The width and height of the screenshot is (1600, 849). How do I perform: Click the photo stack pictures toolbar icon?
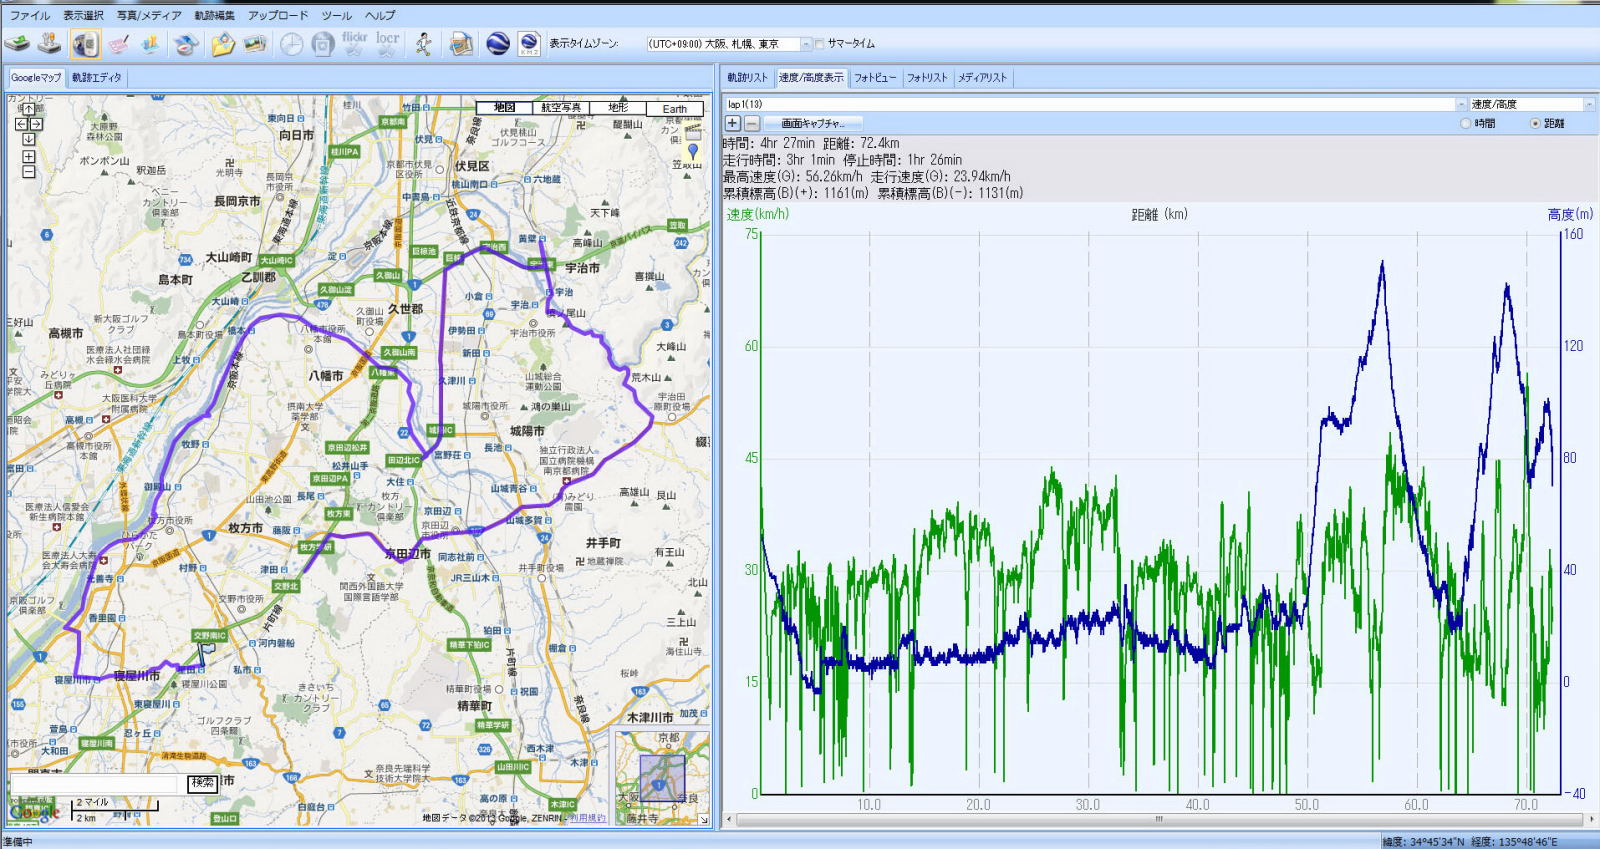point(254,43)
